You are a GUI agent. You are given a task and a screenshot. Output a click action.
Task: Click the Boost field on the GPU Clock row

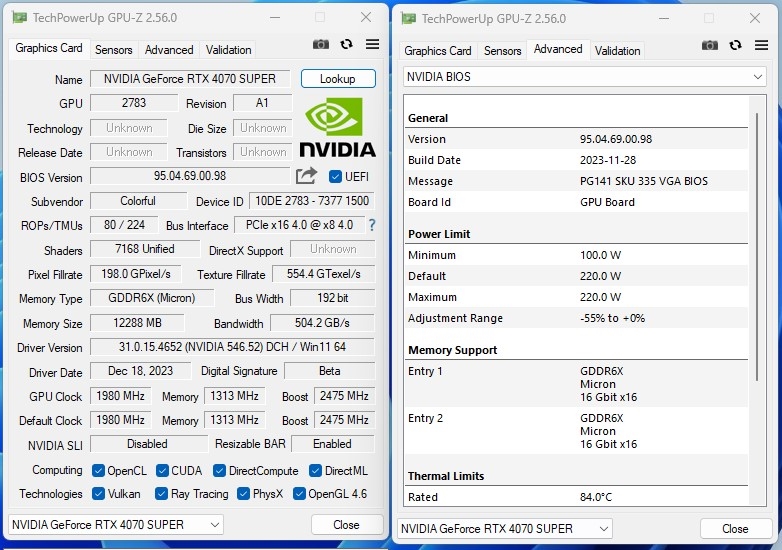pyautogui.click(x=344, y=396)
